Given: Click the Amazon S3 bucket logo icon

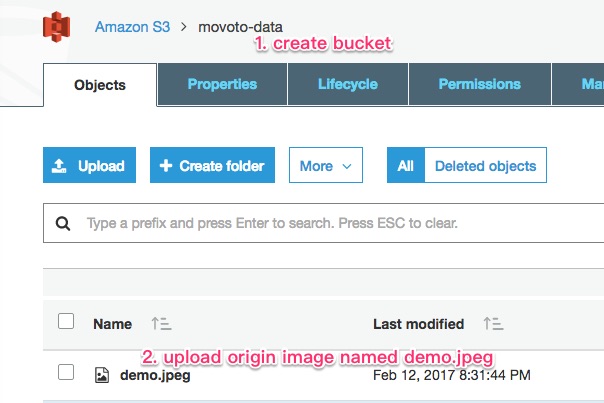Looking at the screenshot, I should coord(56,26).
